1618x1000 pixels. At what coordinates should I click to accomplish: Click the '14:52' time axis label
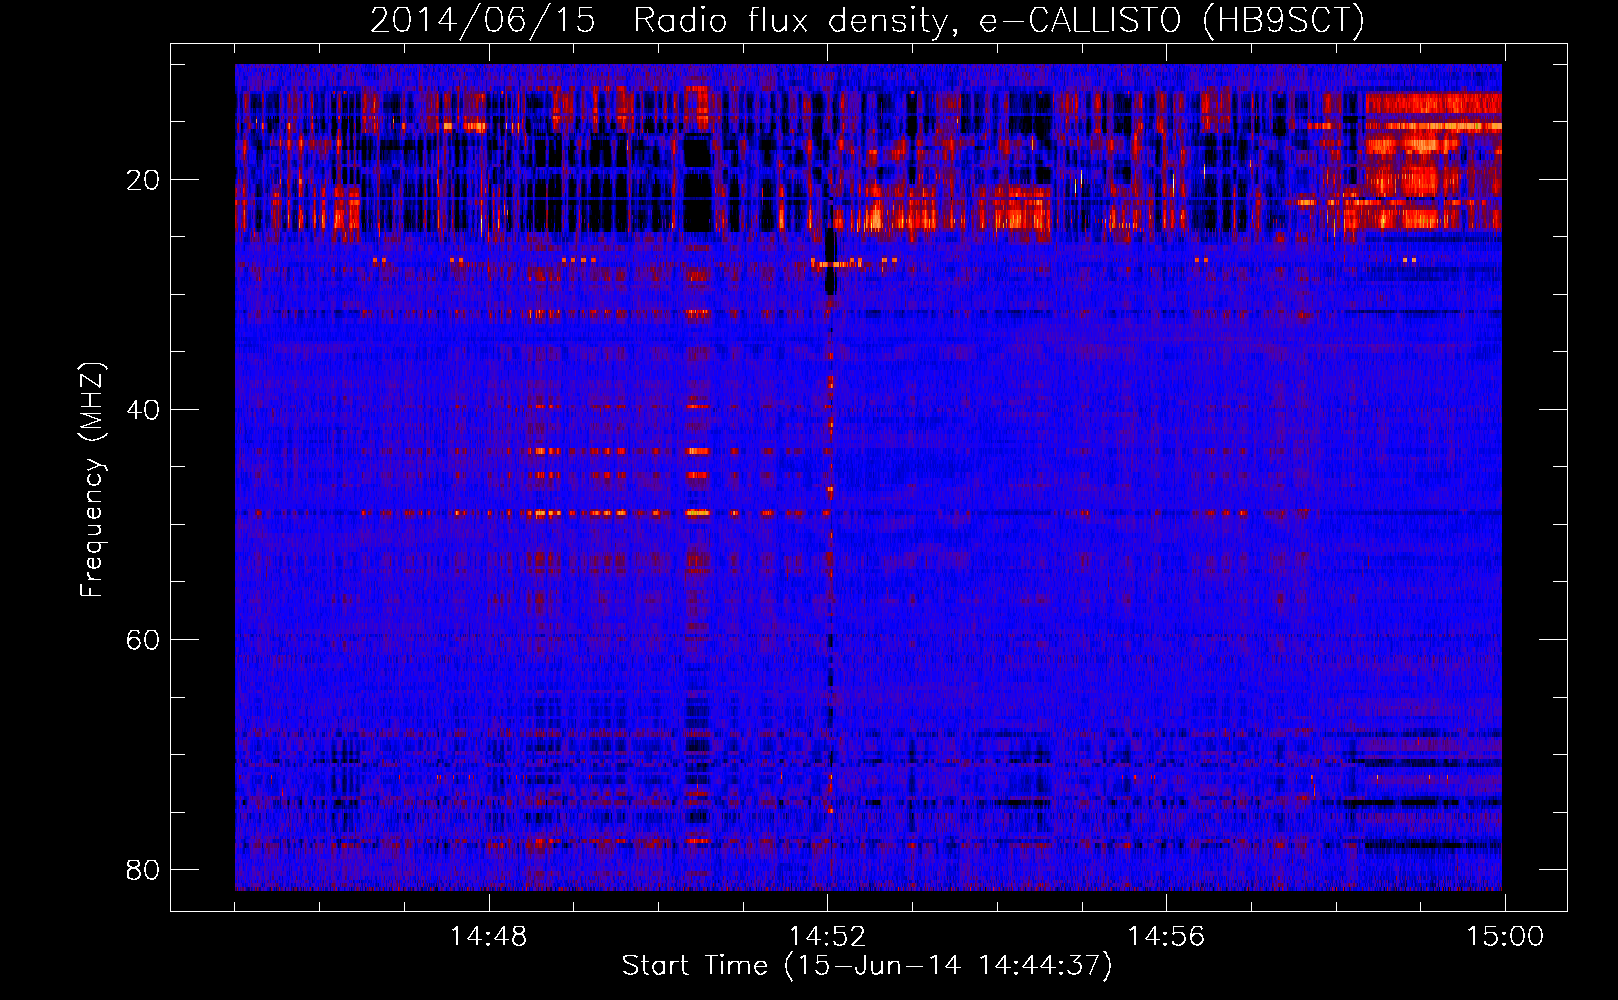pos(827,936)
